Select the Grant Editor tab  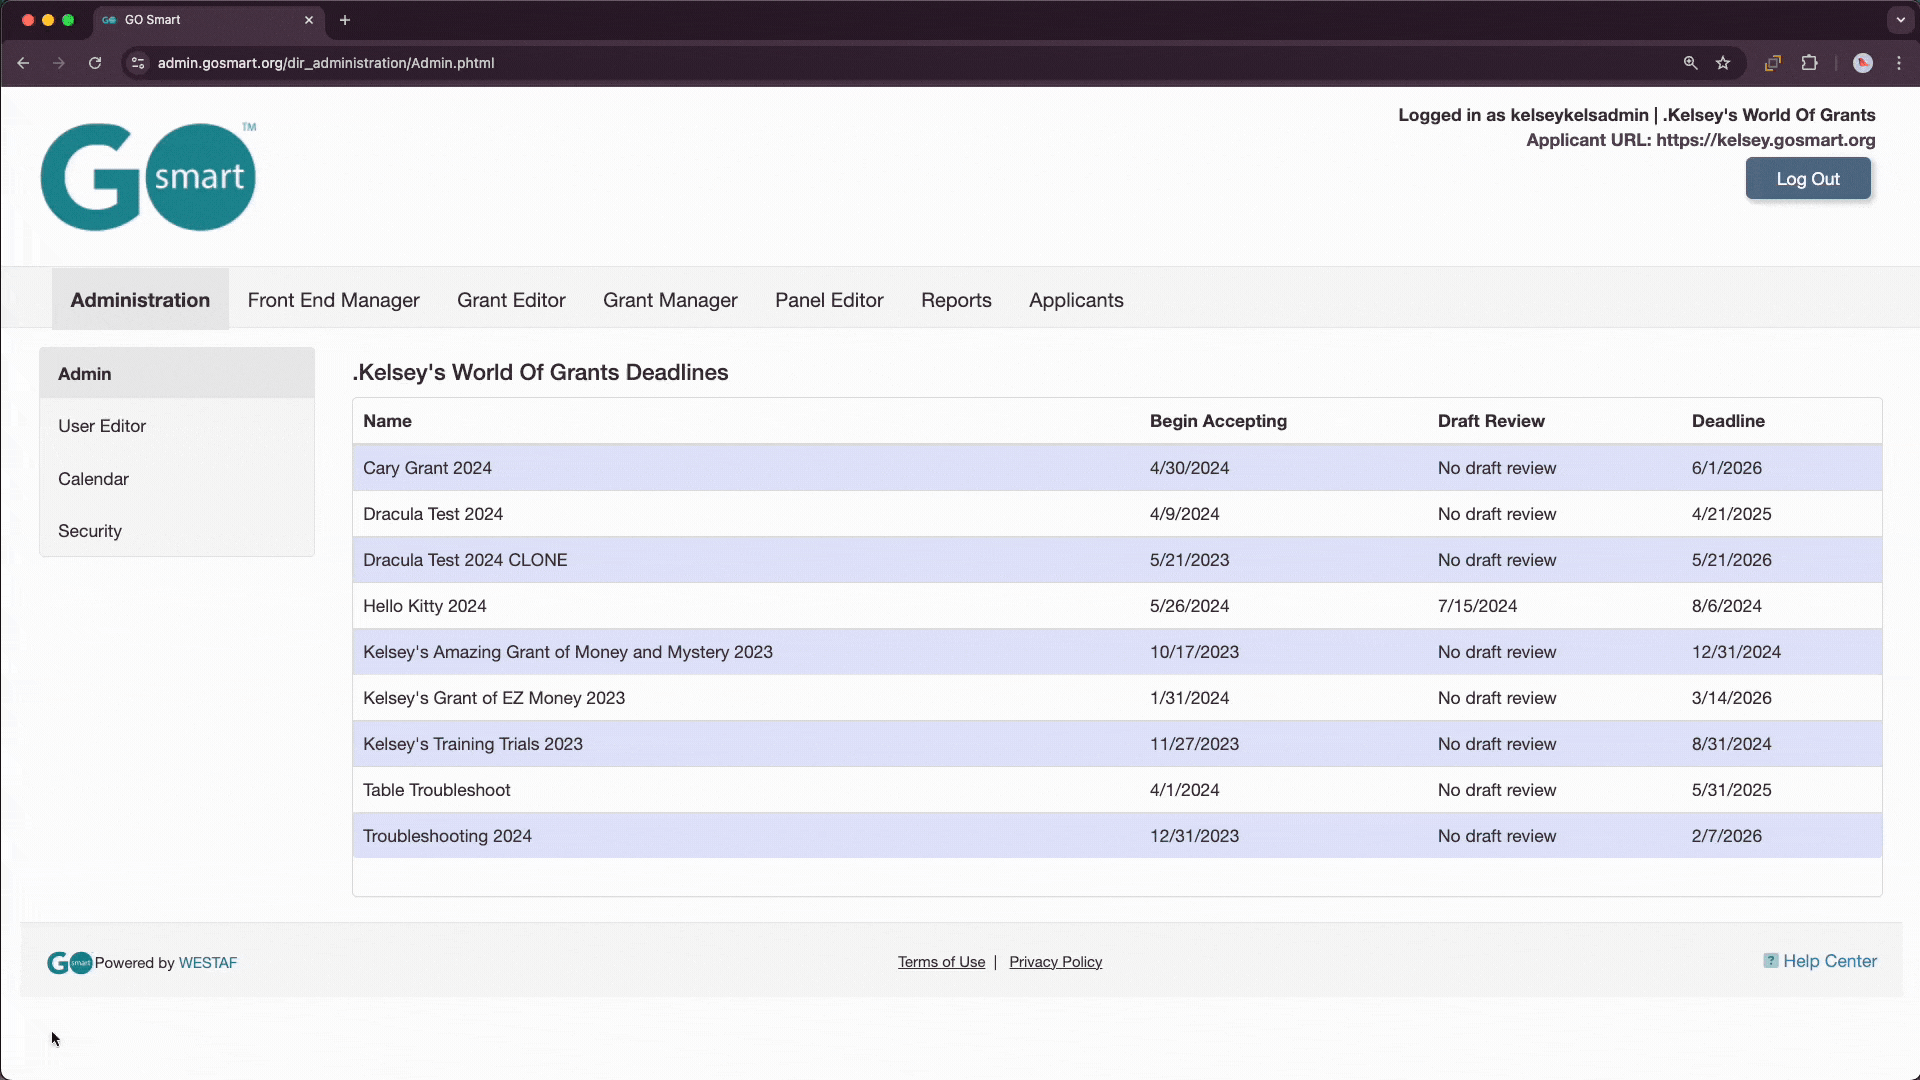pos(510,299)
